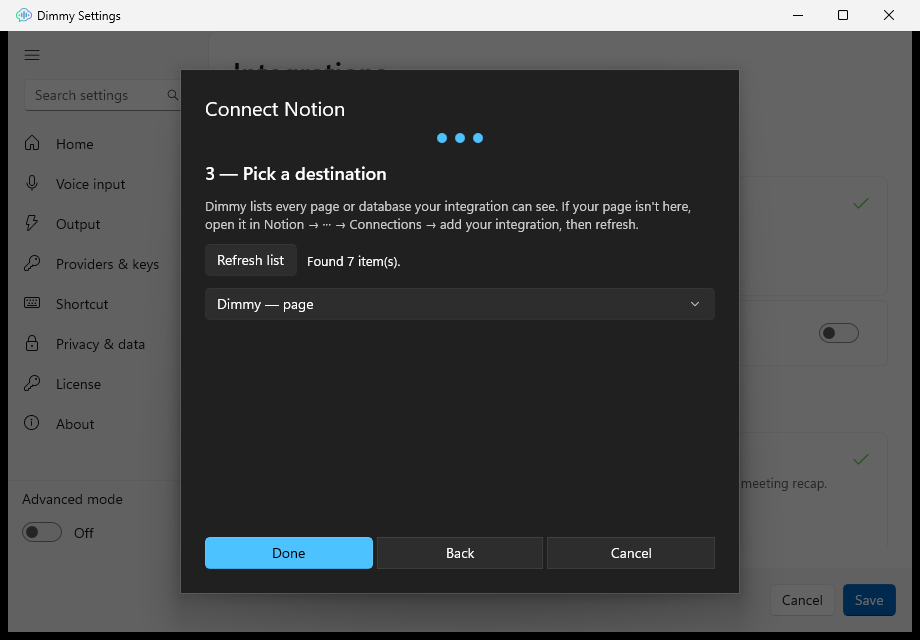
Task: Click the License key icon
Action: [x=32, y=383]
